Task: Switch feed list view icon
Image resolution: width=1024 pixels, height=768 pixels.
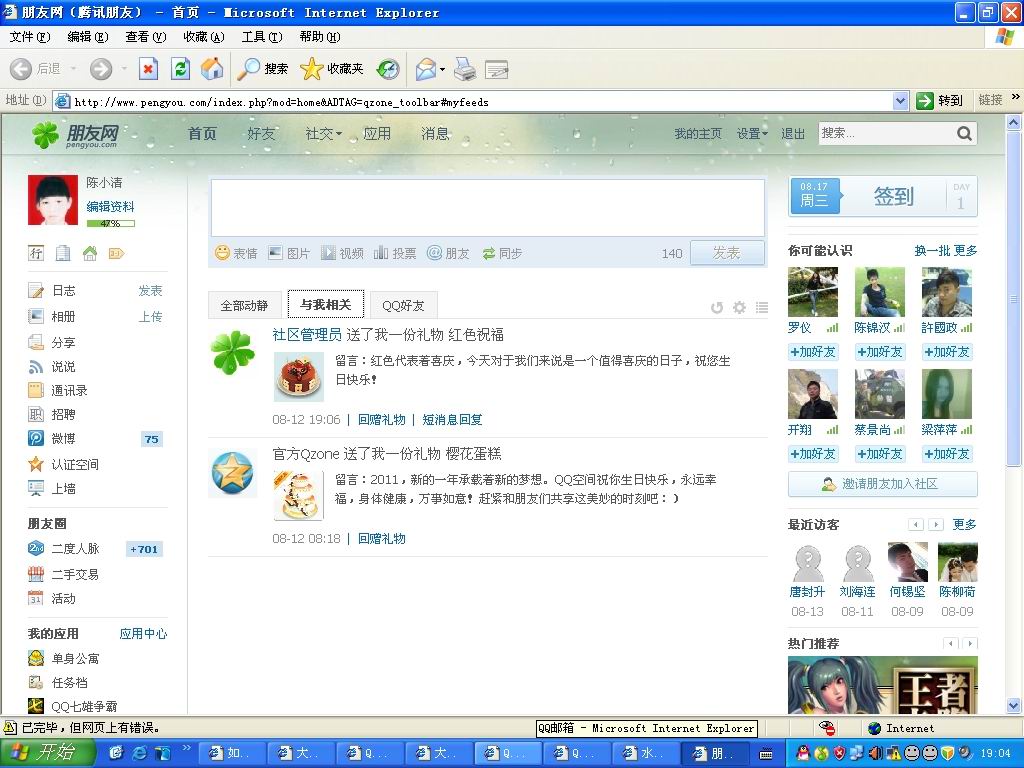Action: pyautogui.click(x=761, y=307)
